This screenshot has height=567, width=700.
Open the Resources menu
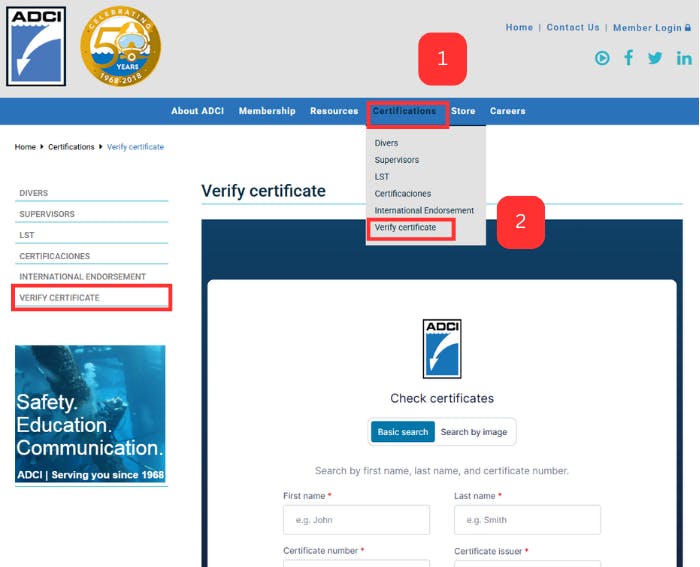334,111
